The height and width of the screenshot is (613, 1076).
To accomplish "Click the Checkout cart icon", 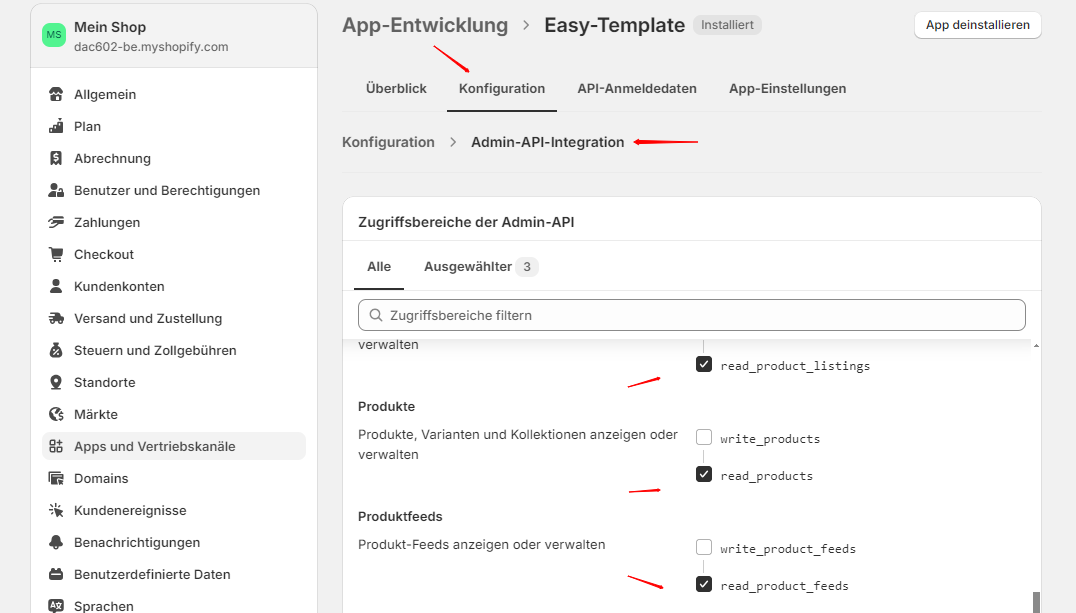I will pyautogui.click(x=56, y=255).
